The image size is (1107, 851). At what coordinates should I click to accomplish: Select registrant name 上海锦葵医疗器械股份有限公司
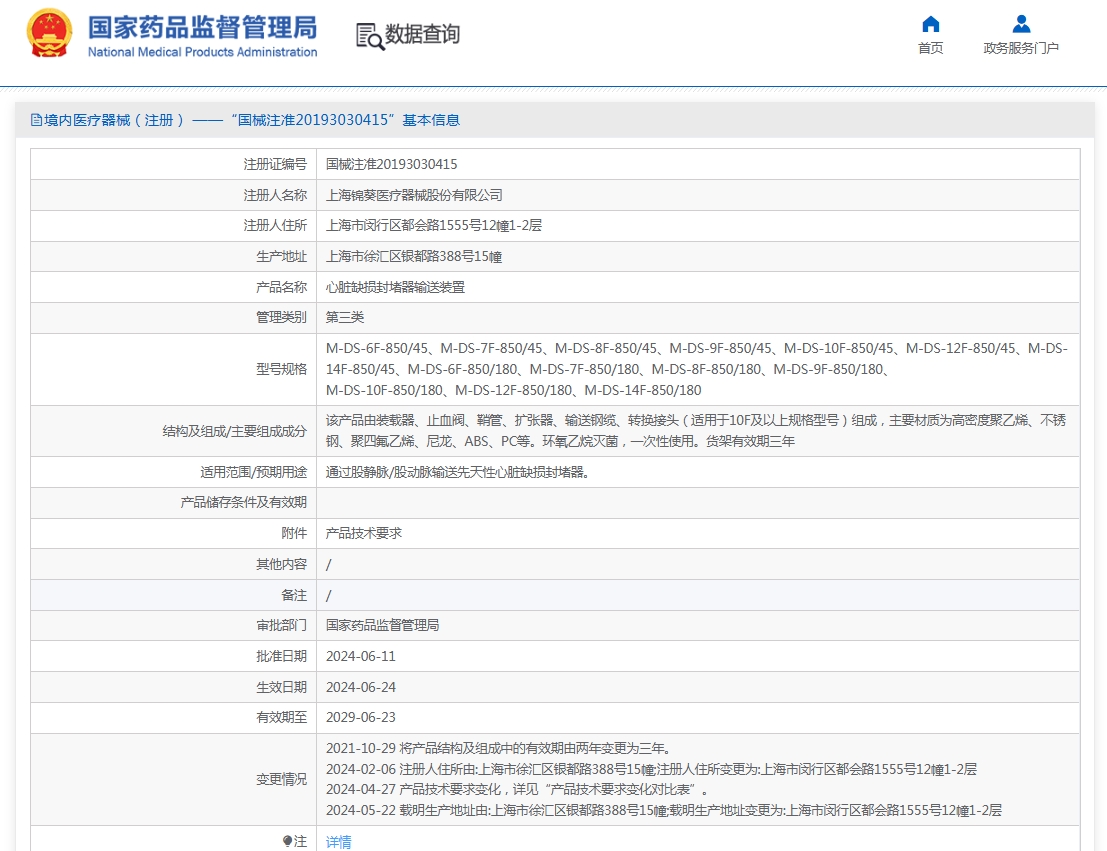tap(414, 195)
